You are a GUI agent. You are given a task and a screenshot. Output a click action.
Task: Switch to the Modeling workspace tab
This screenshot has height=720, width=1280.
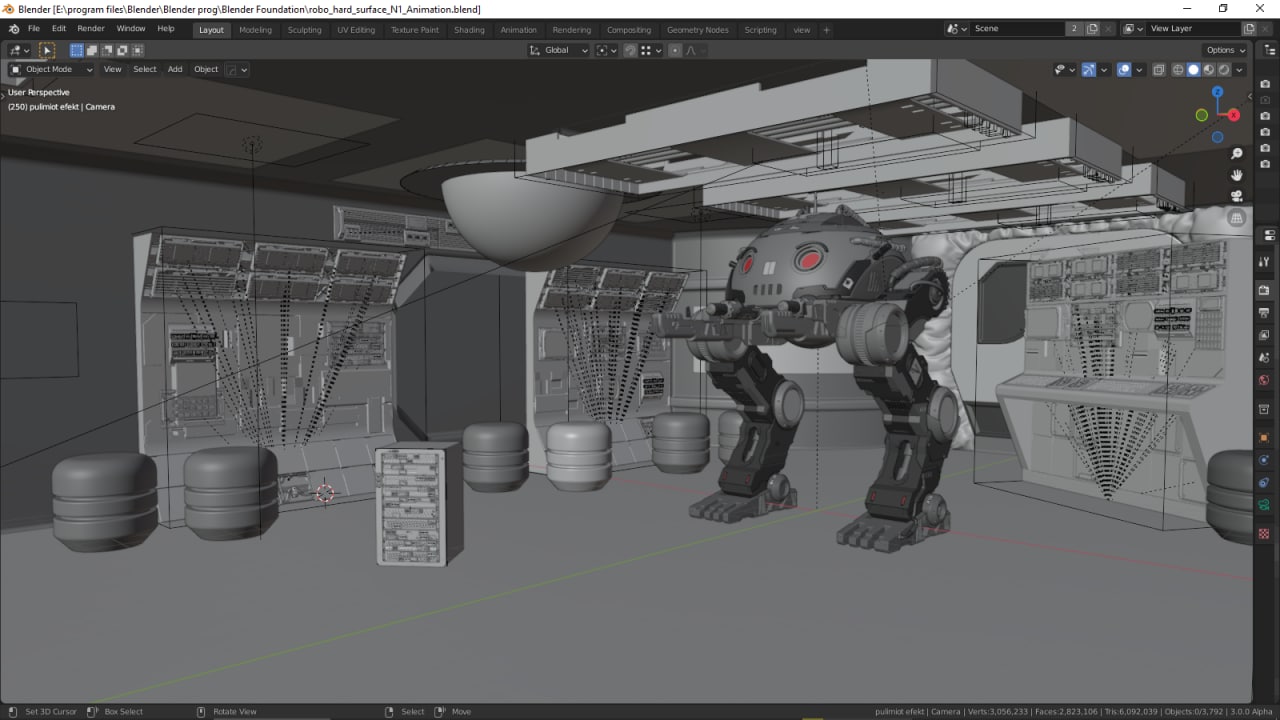(255, 30)
